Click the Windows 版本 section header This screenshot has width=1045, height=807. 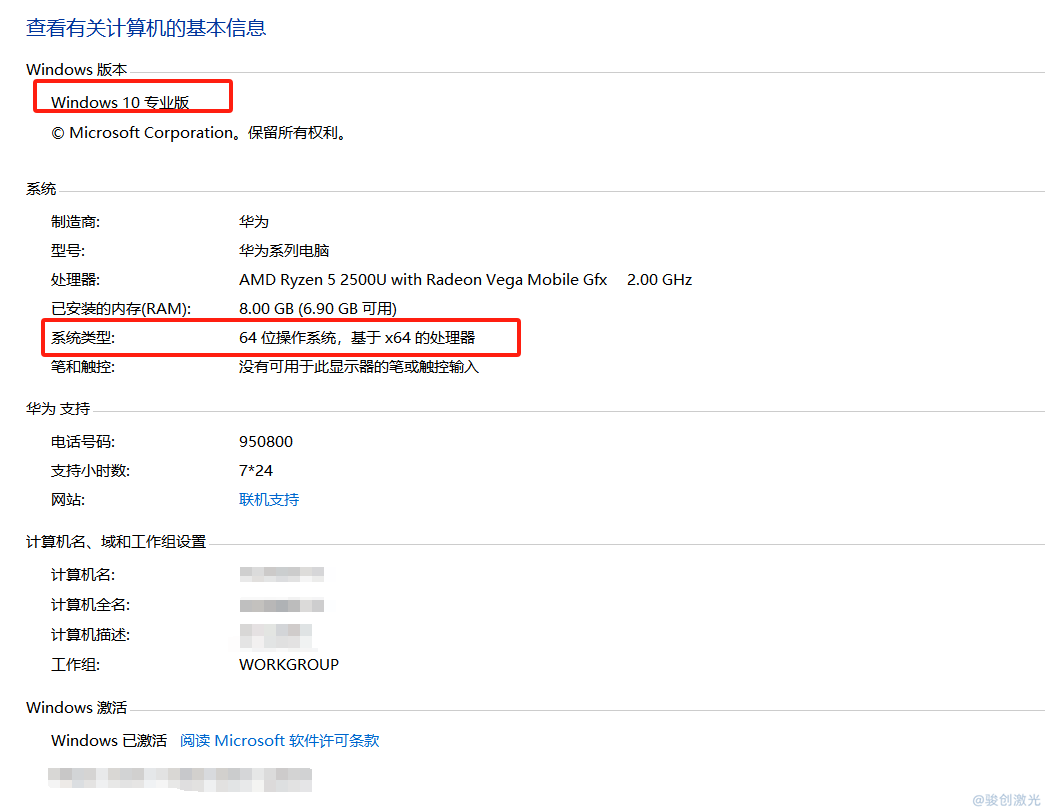(77, 69)
